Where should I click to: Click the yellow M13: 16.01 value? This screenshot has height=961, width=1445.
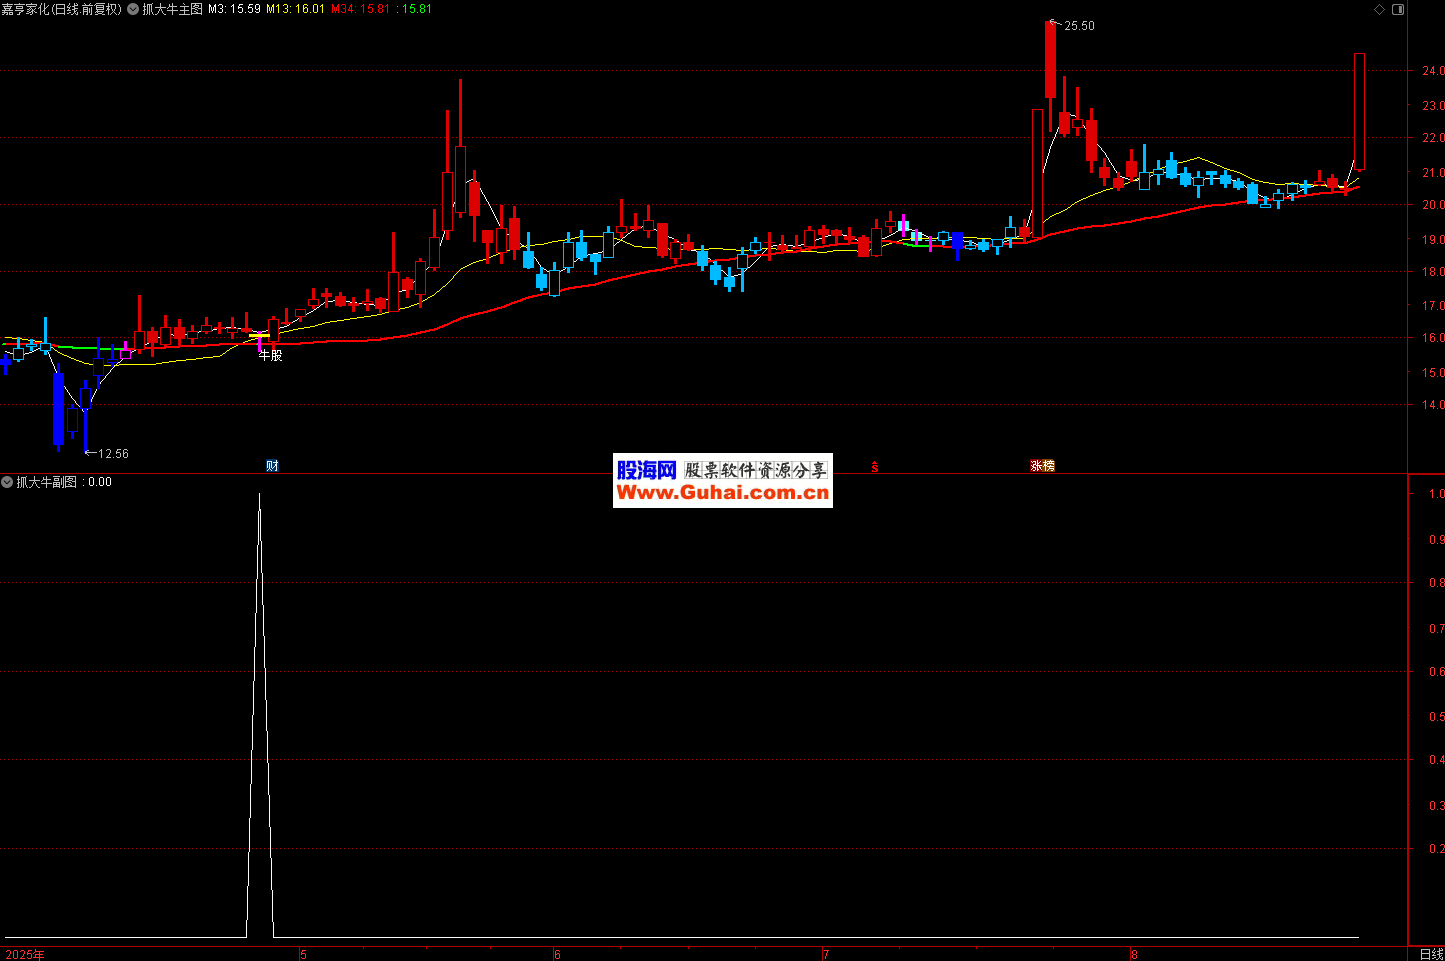(x=295, y=9)
